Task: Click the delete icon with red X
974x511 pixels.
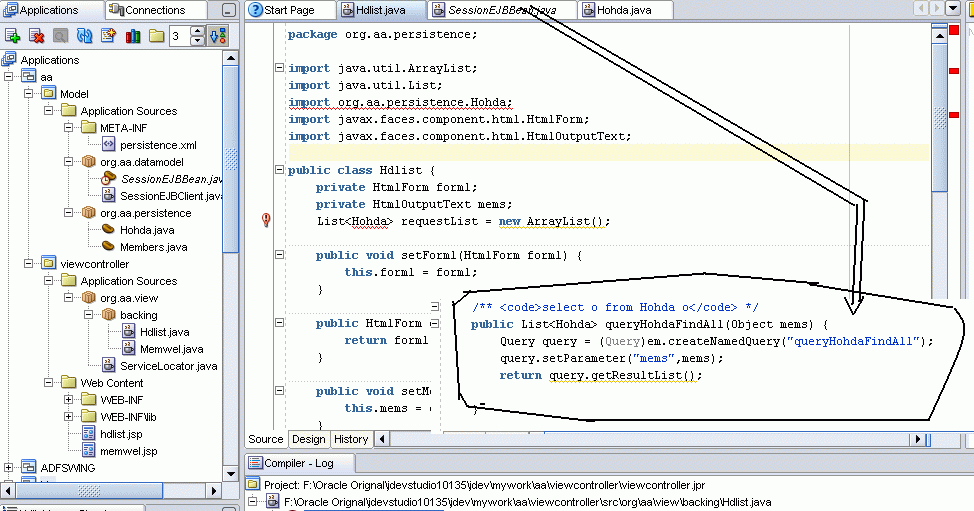Action: tap(37, 36)
